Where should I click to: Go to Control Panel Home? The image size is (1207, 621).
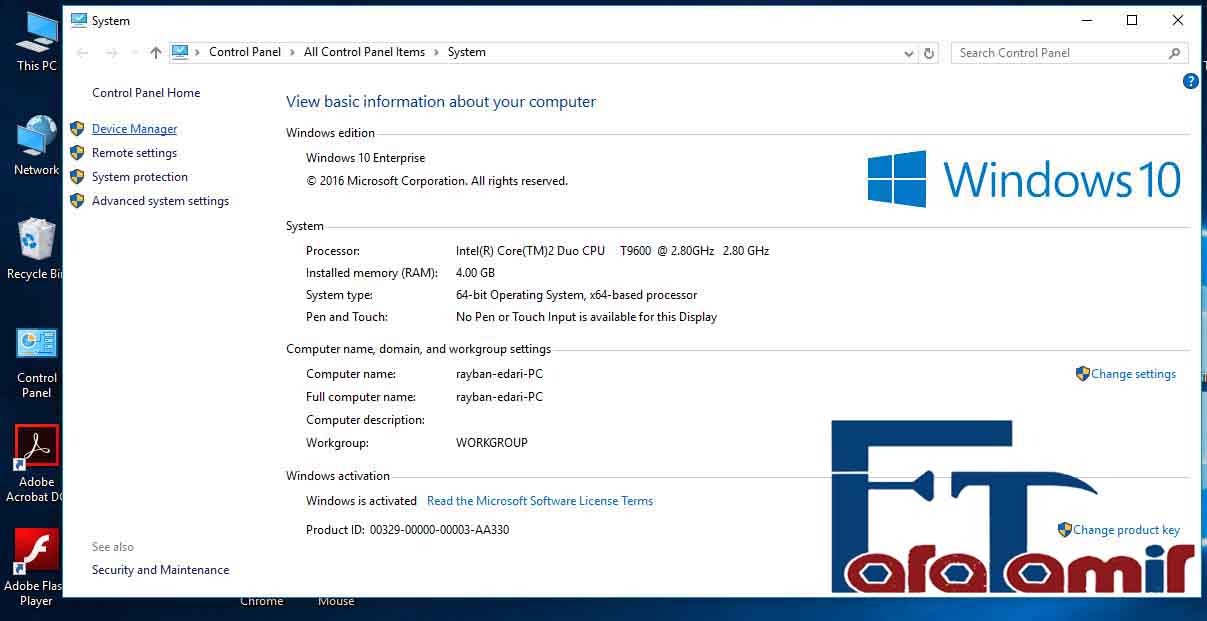point(146,93)
